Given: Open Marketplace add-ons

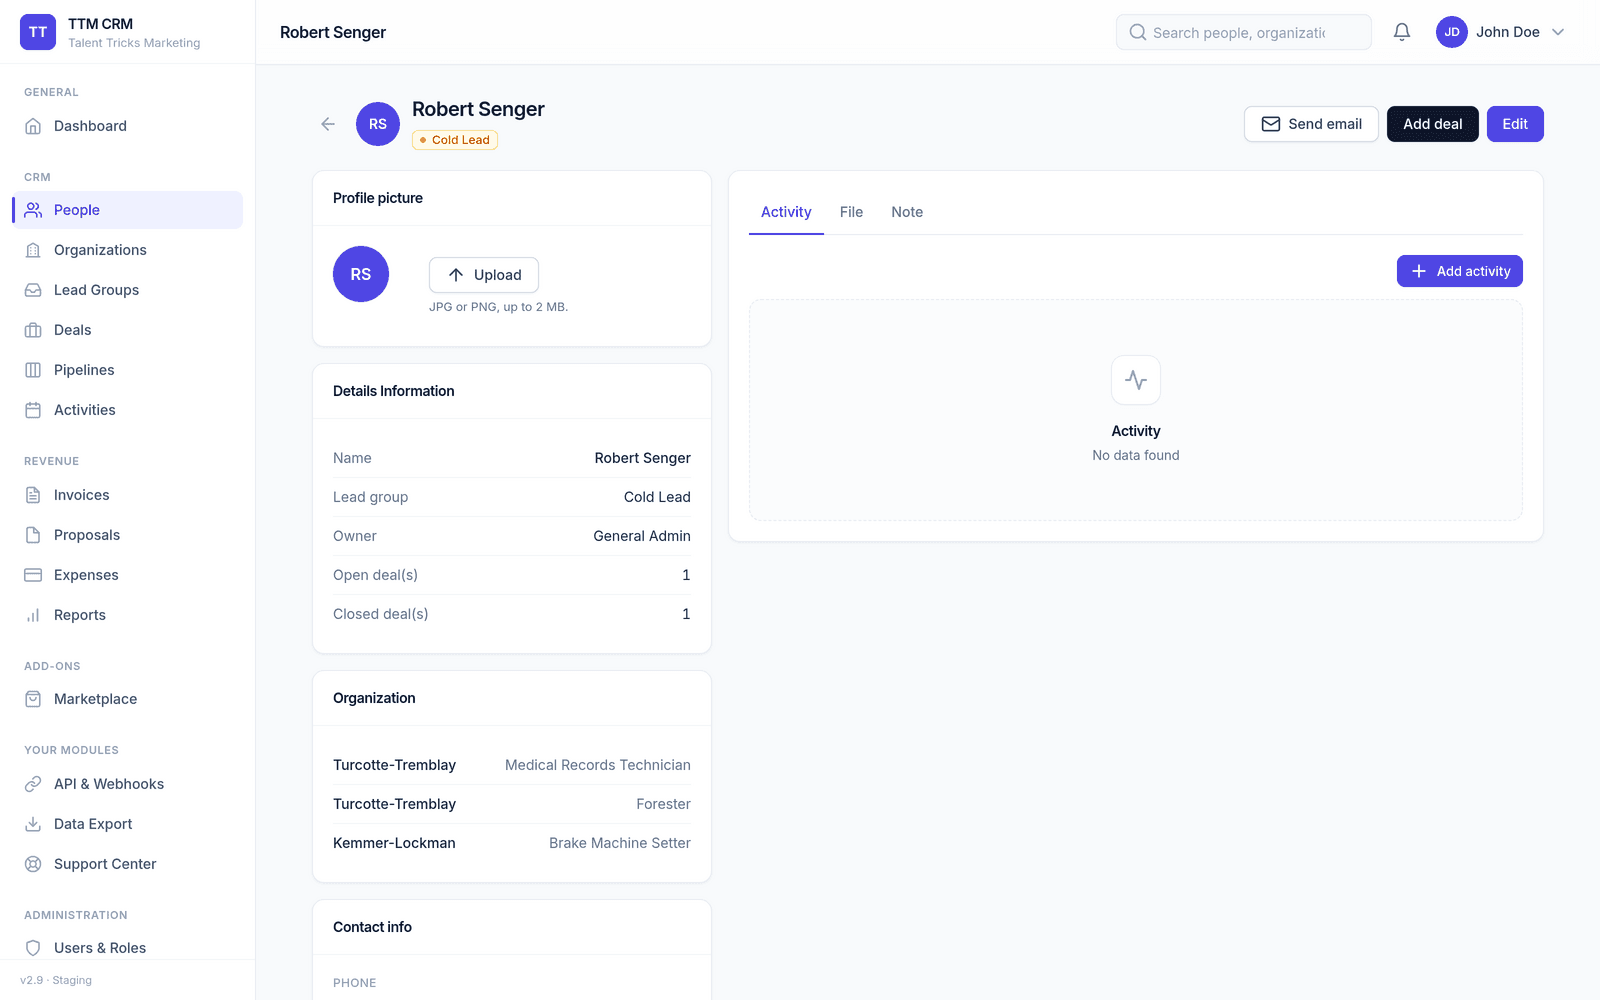Looking at the screenshot, I should coord(128,699).
